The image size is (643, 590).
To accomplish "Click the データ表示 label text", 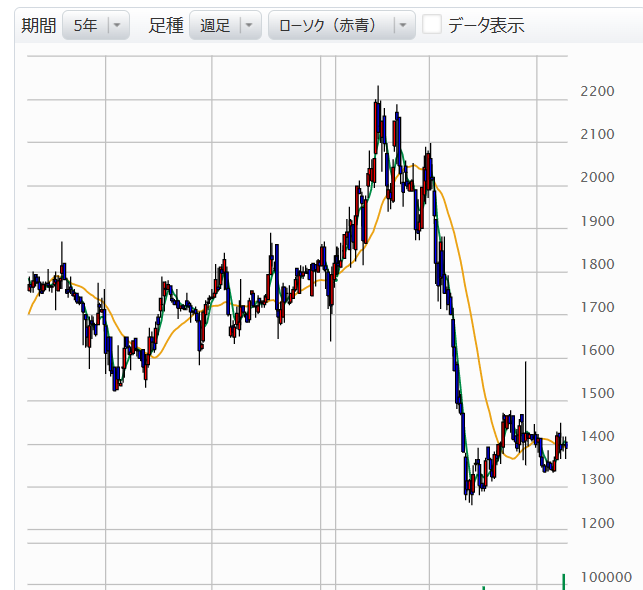I will click(x=486, y=25).
